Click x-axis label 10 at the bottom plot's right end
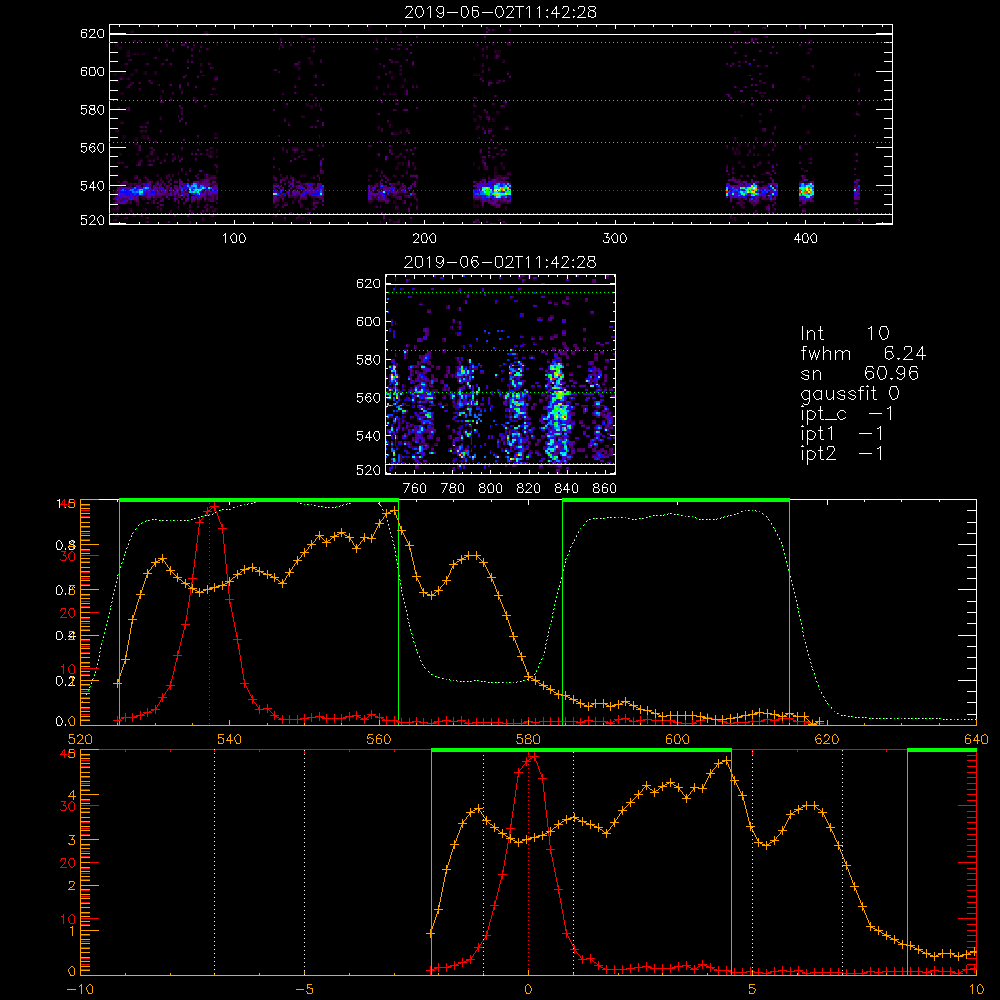 (x=976, y=990)
